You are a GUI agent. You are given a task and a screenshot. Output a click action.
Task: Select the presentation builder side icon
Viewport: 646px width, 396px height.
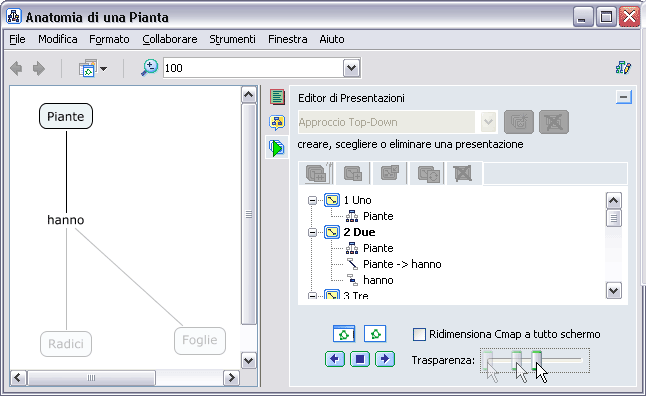point(277,148)
